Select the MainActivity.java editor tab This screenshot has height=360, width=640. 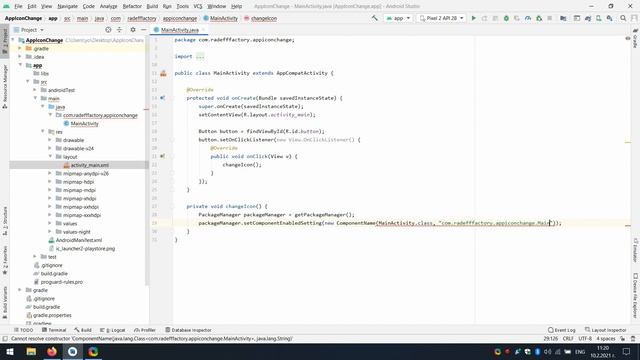[179, 30]
